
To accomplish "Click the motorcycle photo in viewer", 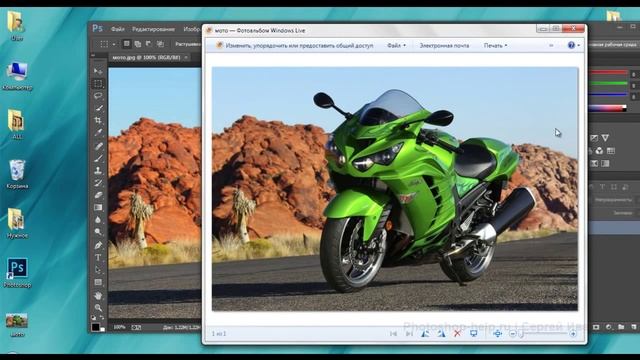I will (395, 189).
